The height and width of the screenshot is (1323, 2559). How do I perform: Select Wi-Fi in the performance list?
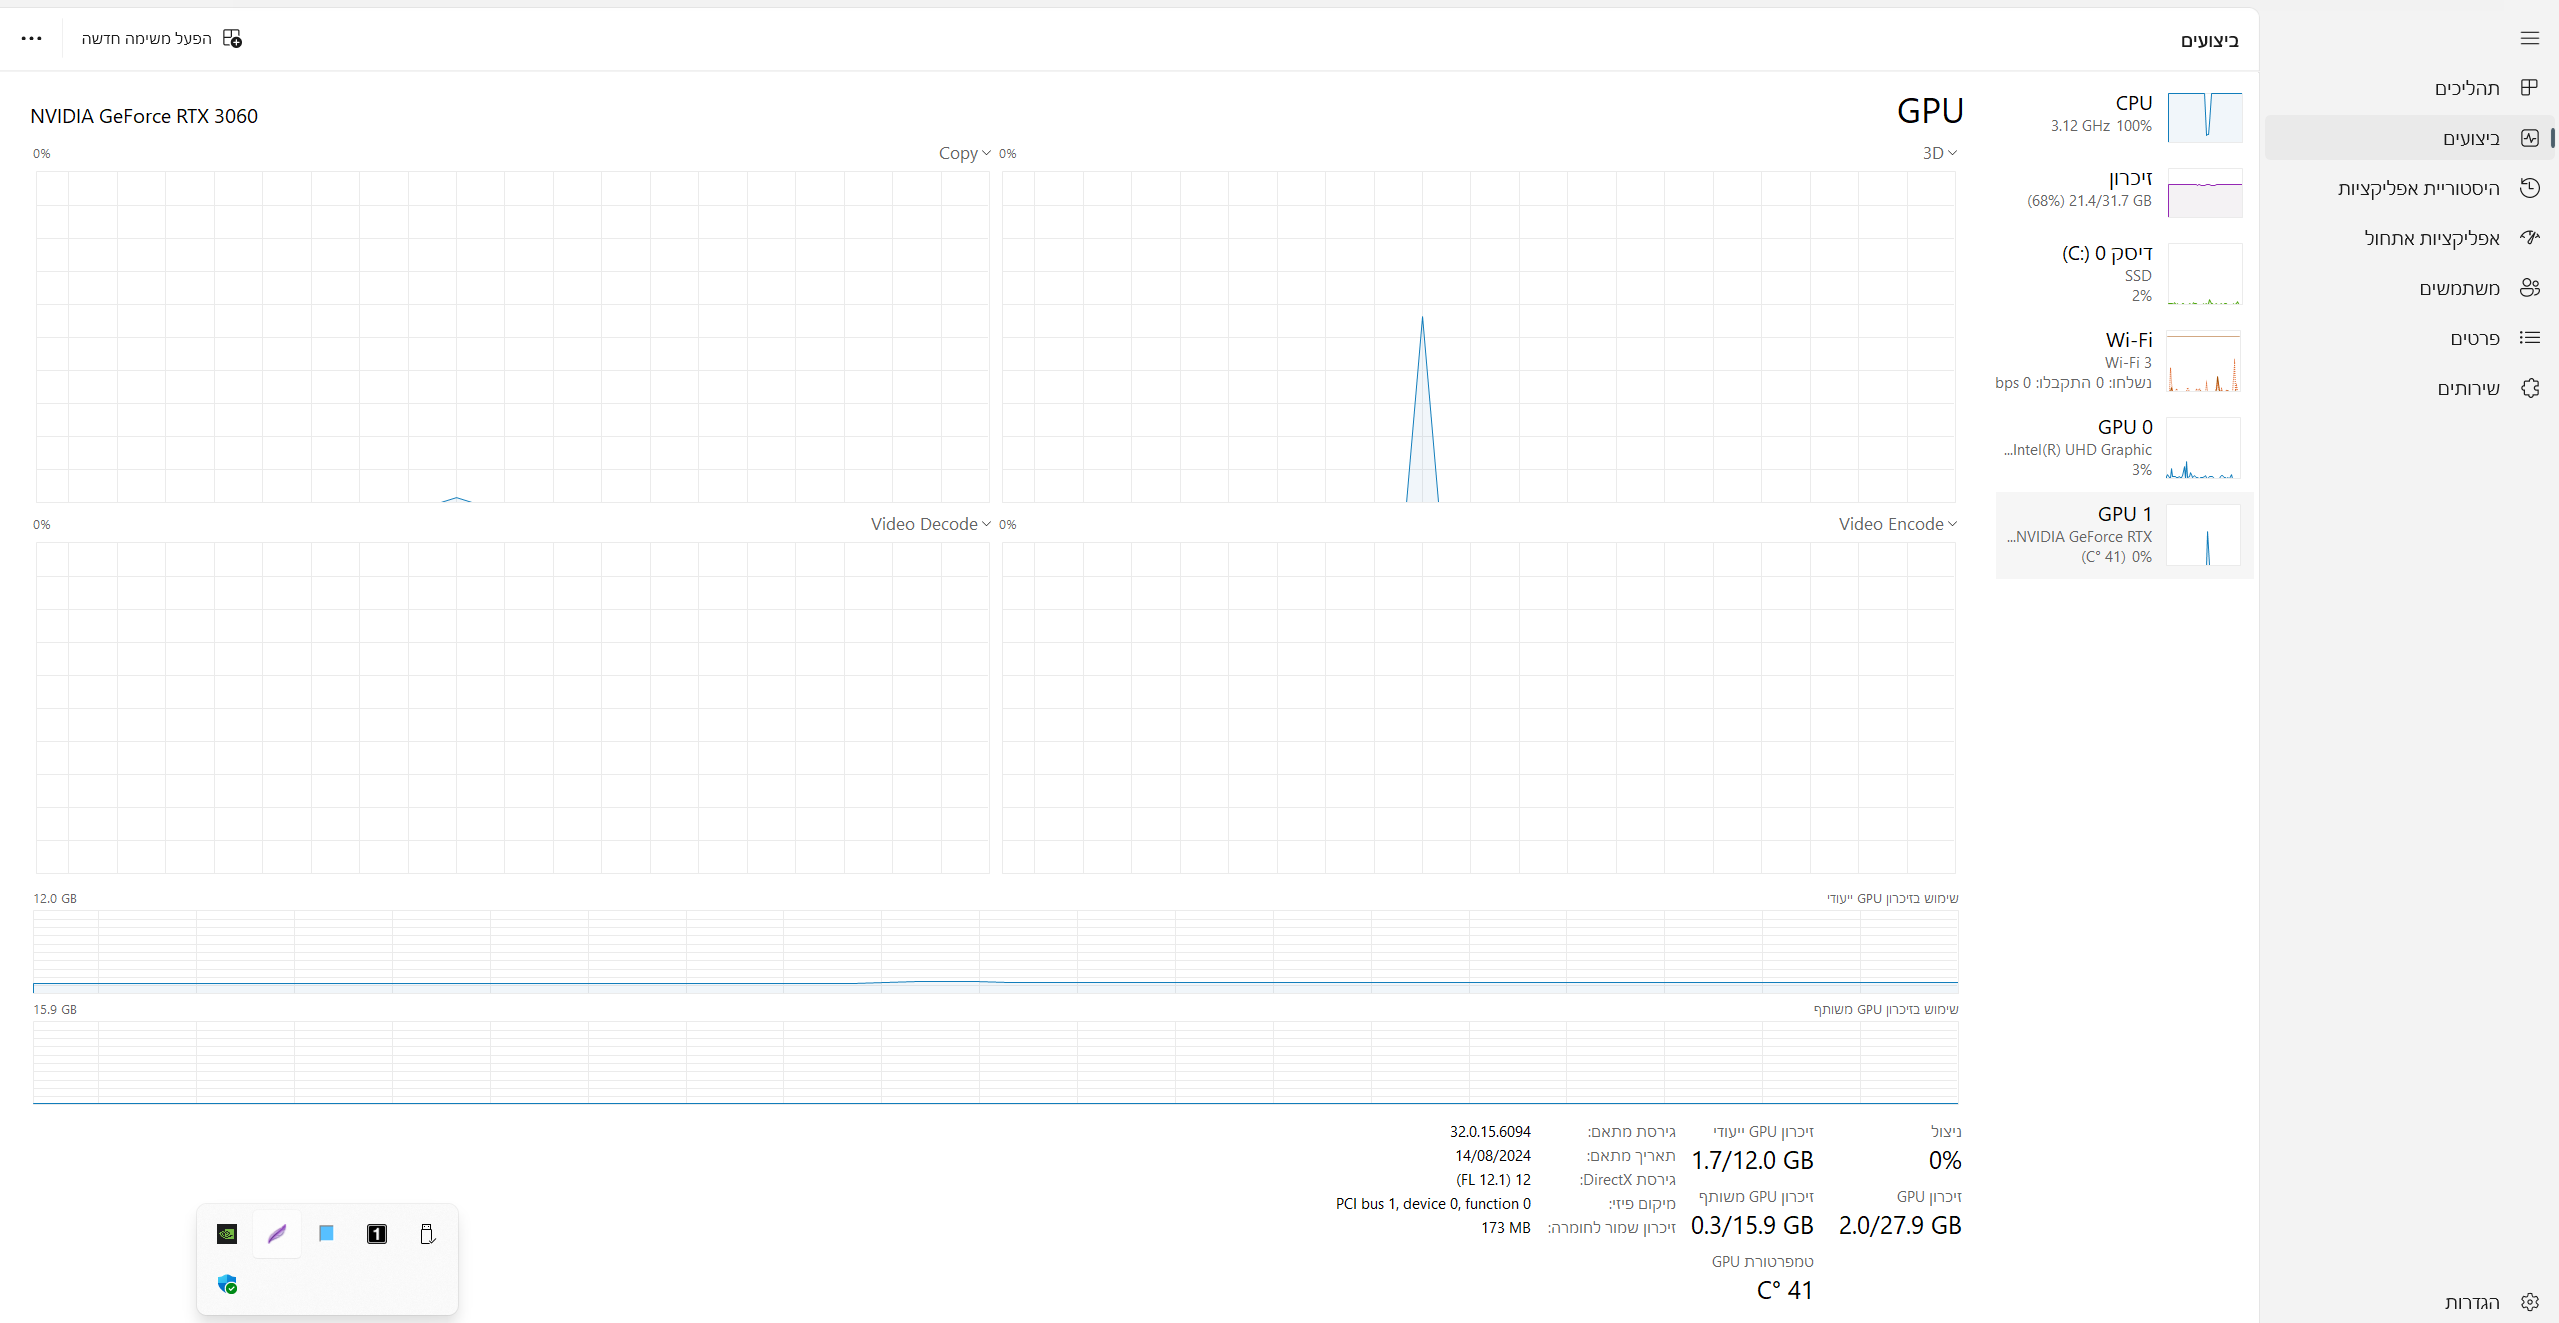(2124, 360)
